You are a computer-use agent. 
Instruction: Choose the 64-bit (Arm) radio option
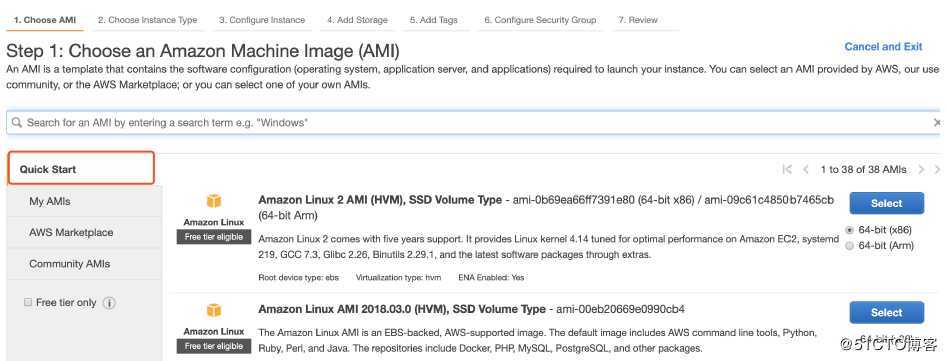(x=850, y=246)
